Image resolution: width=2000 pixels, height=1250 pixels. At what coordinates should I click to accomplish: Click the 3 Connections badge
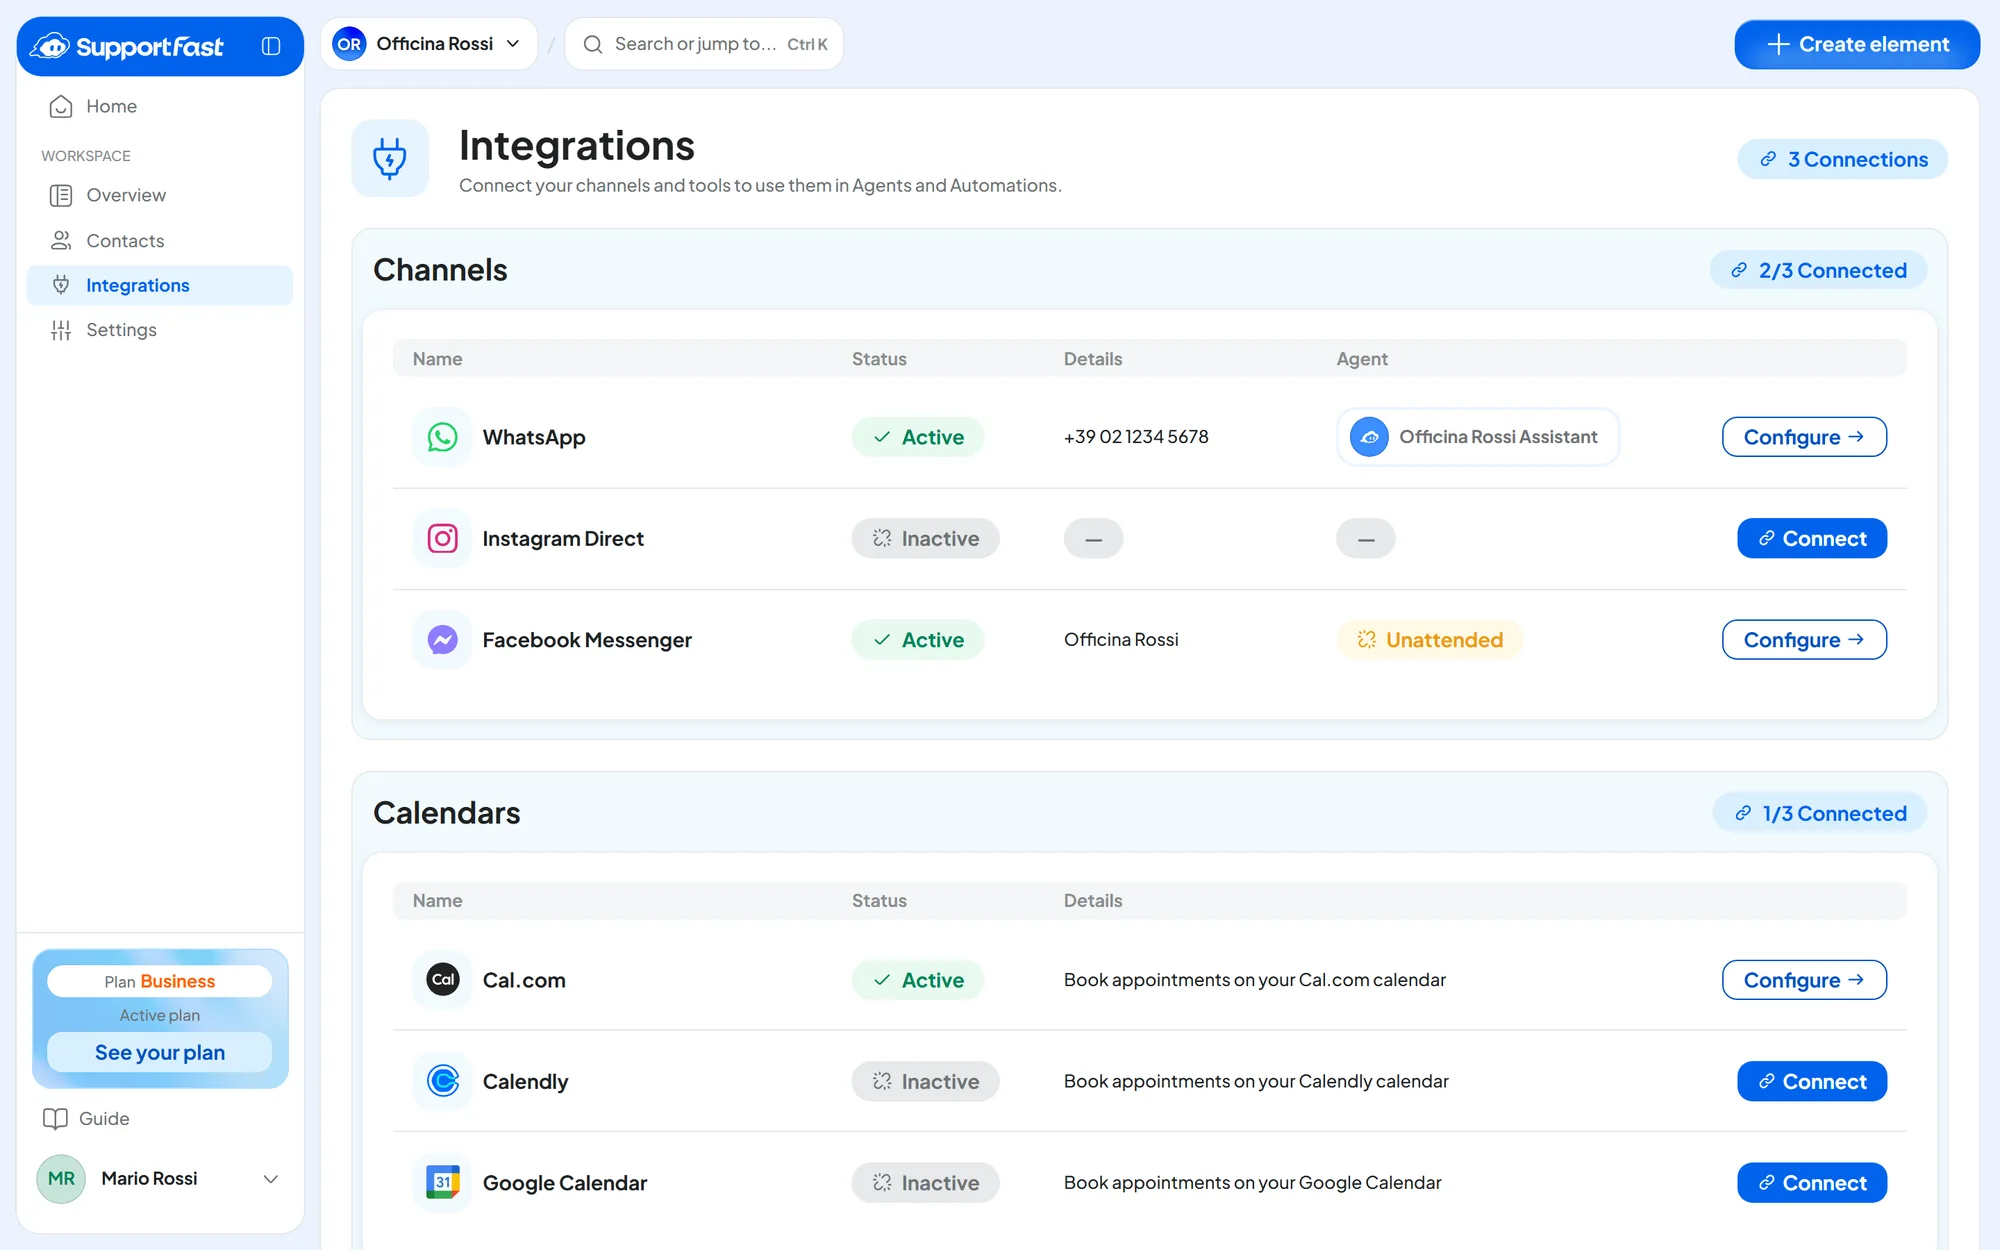pyautogui.click(x=1842, y=159)
